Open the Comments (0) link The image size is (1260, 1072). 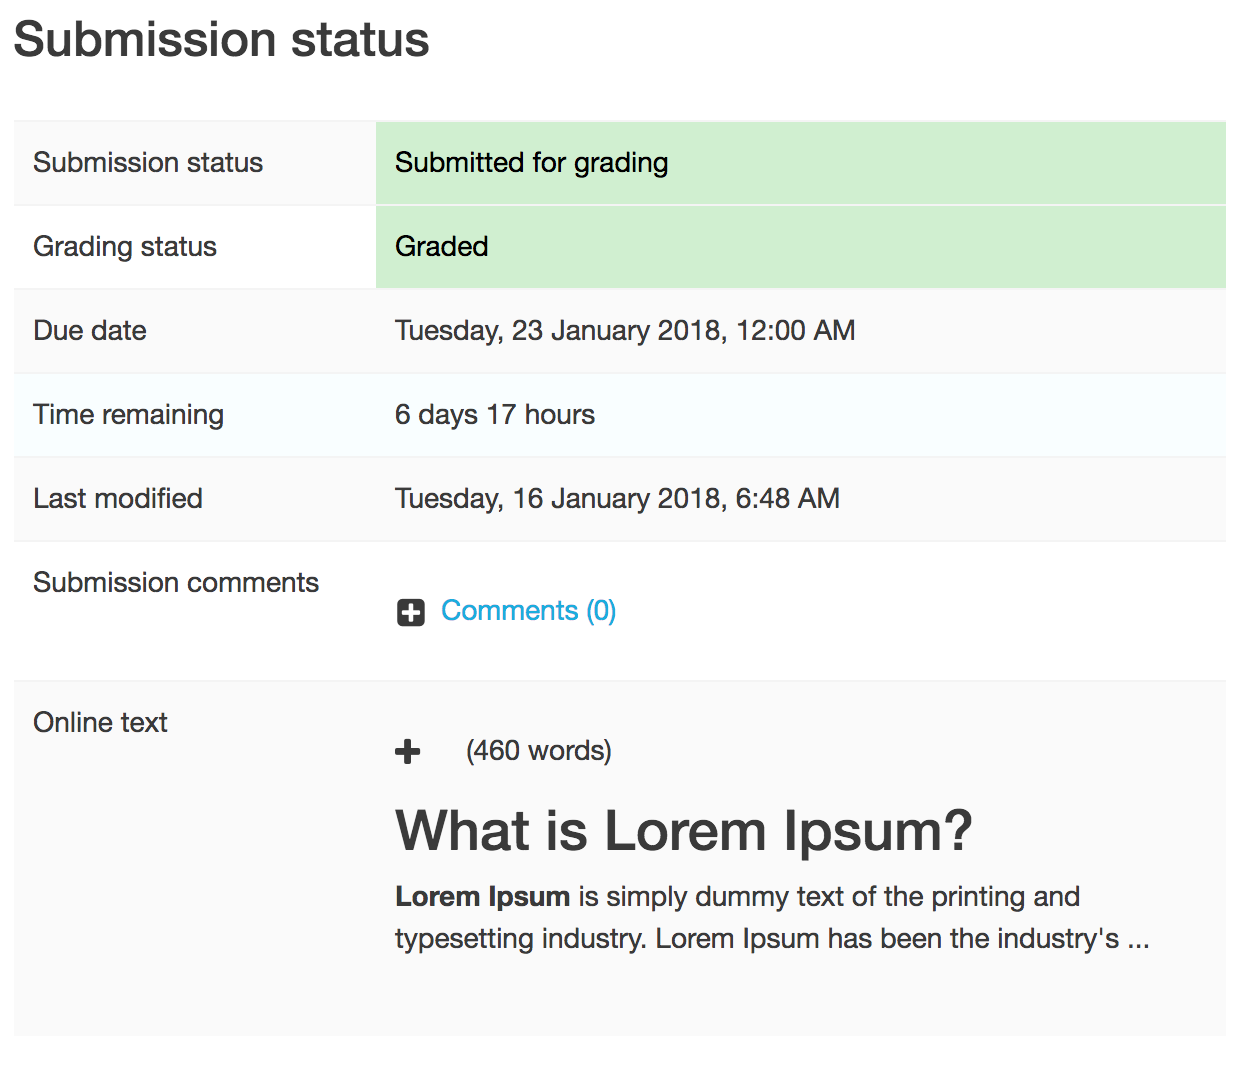coord(528,610)
